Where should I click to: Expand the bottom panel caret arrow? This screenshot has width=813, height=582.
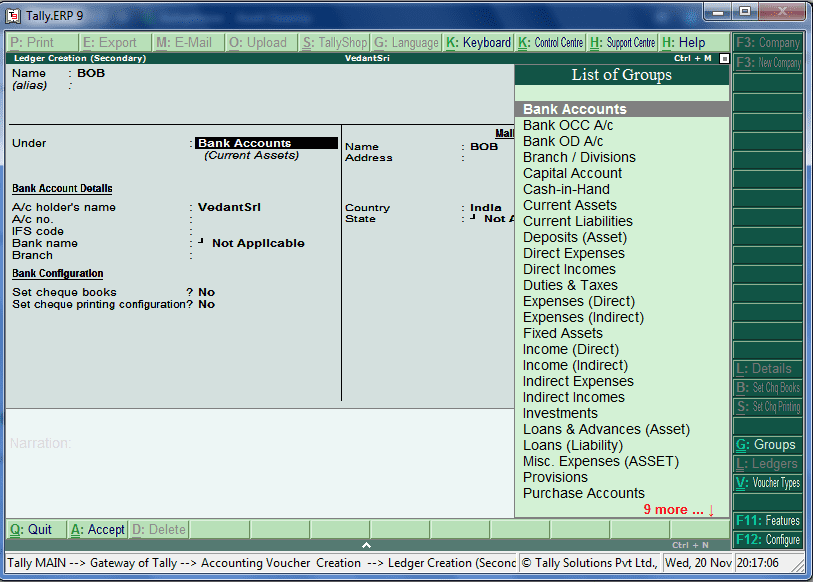coord(366,545)
